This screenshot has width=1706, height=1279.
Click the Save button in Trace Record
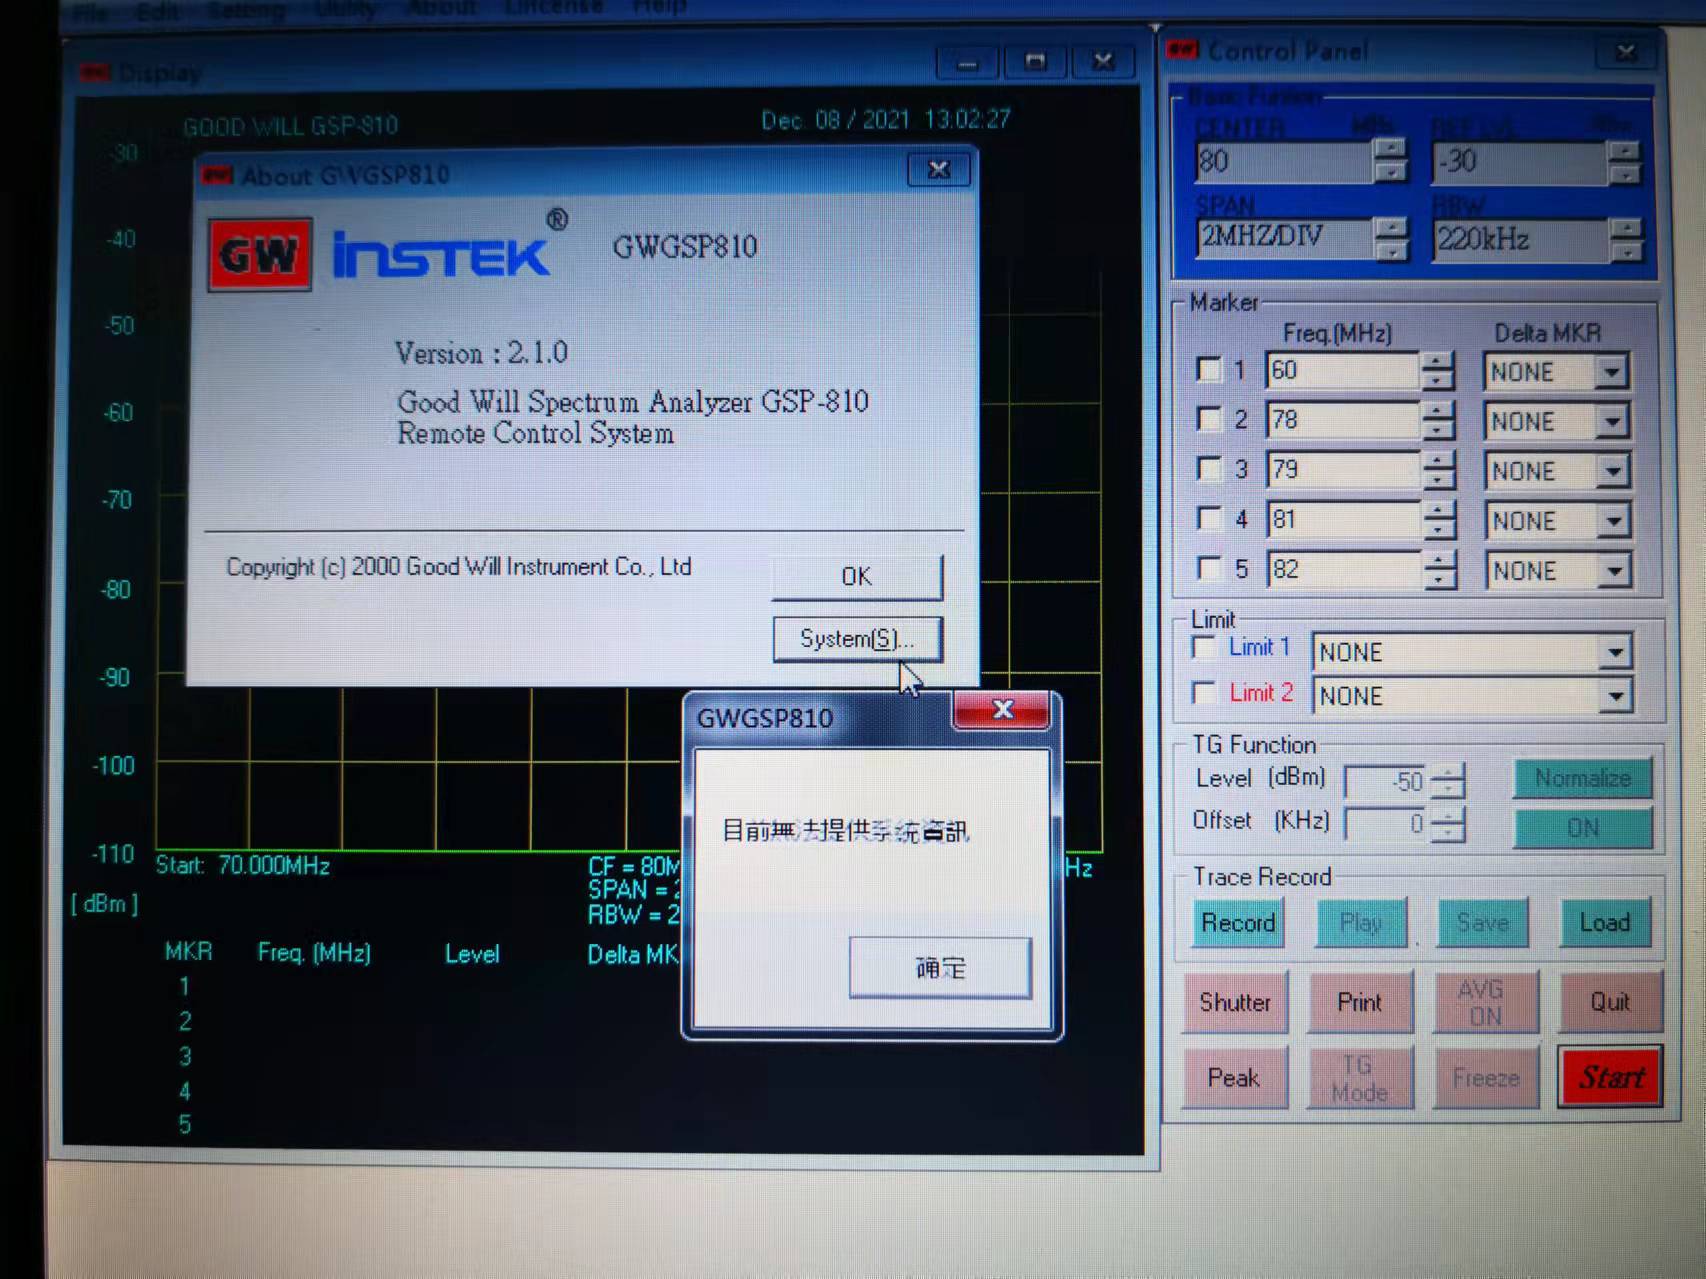click(x=1482, y=922)
